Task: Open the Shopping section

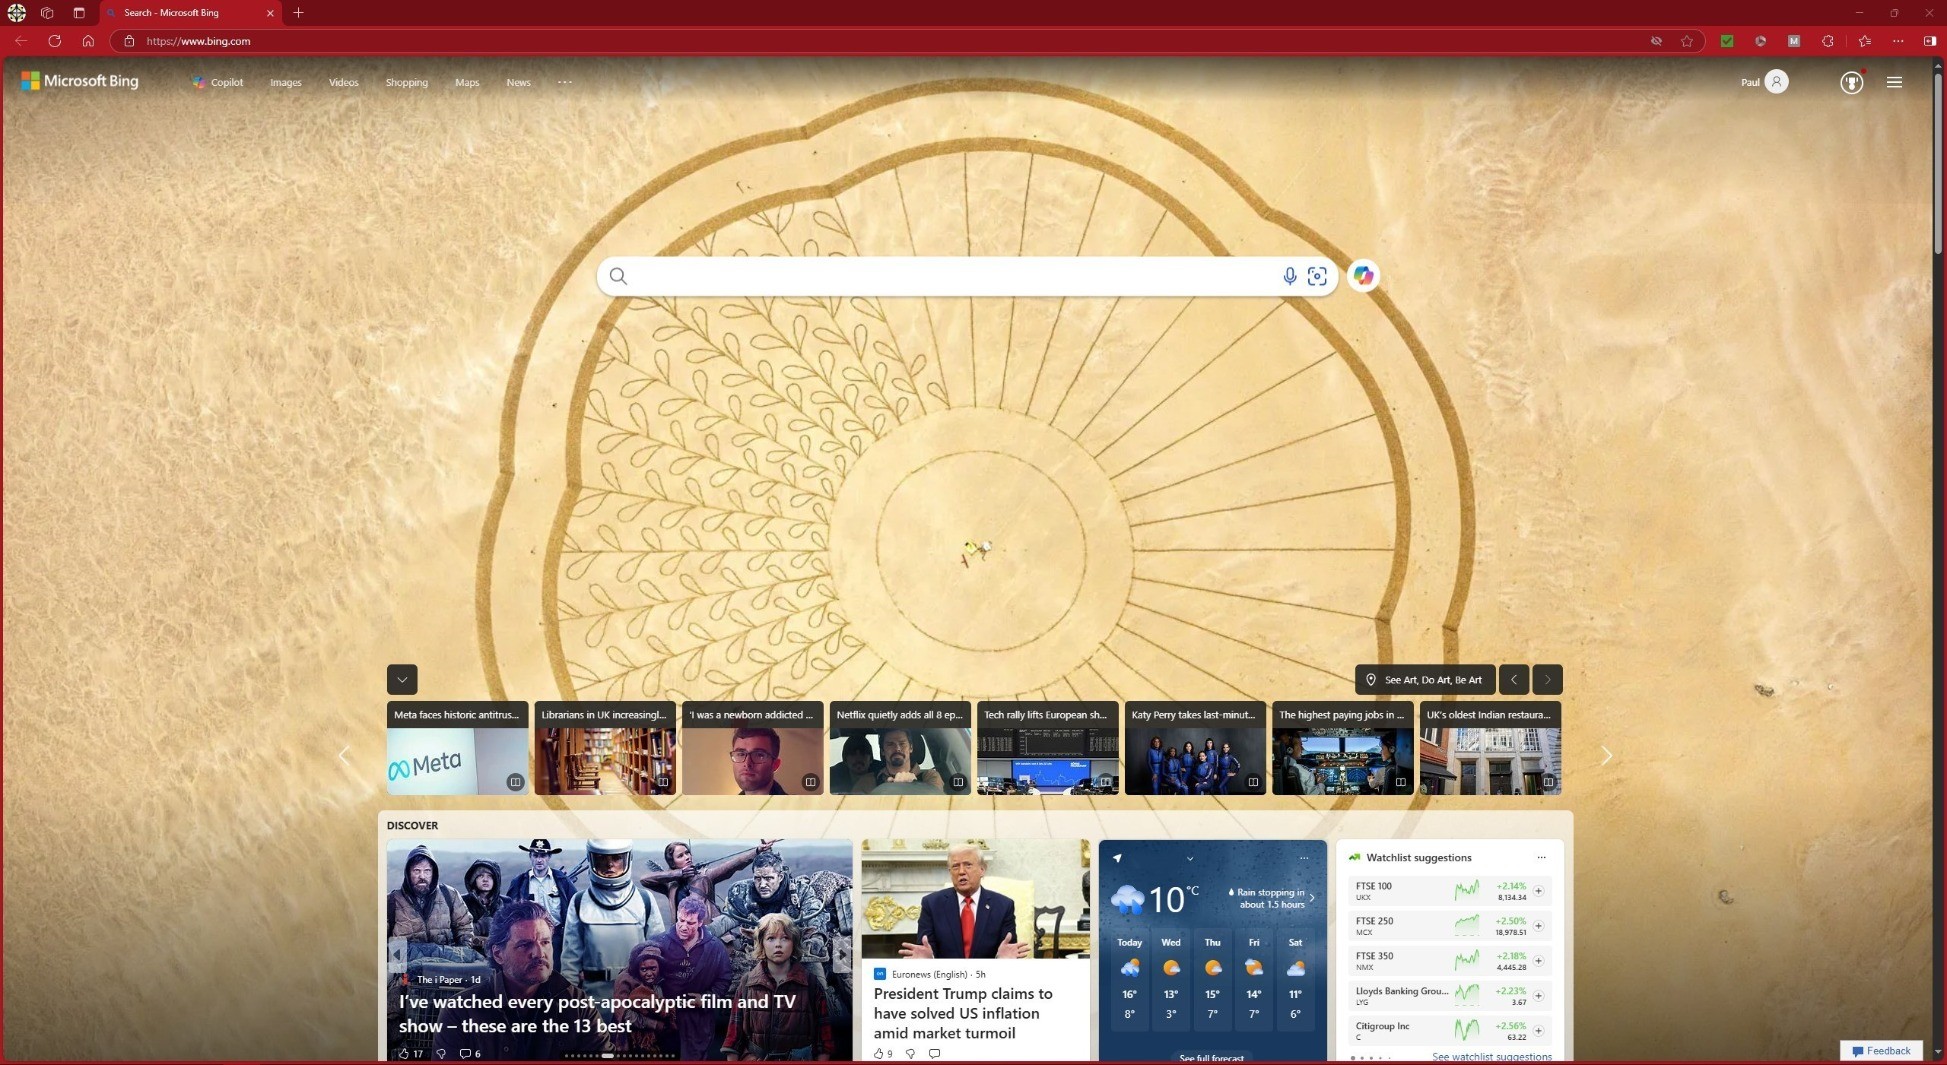Action: tap(407, 82)
